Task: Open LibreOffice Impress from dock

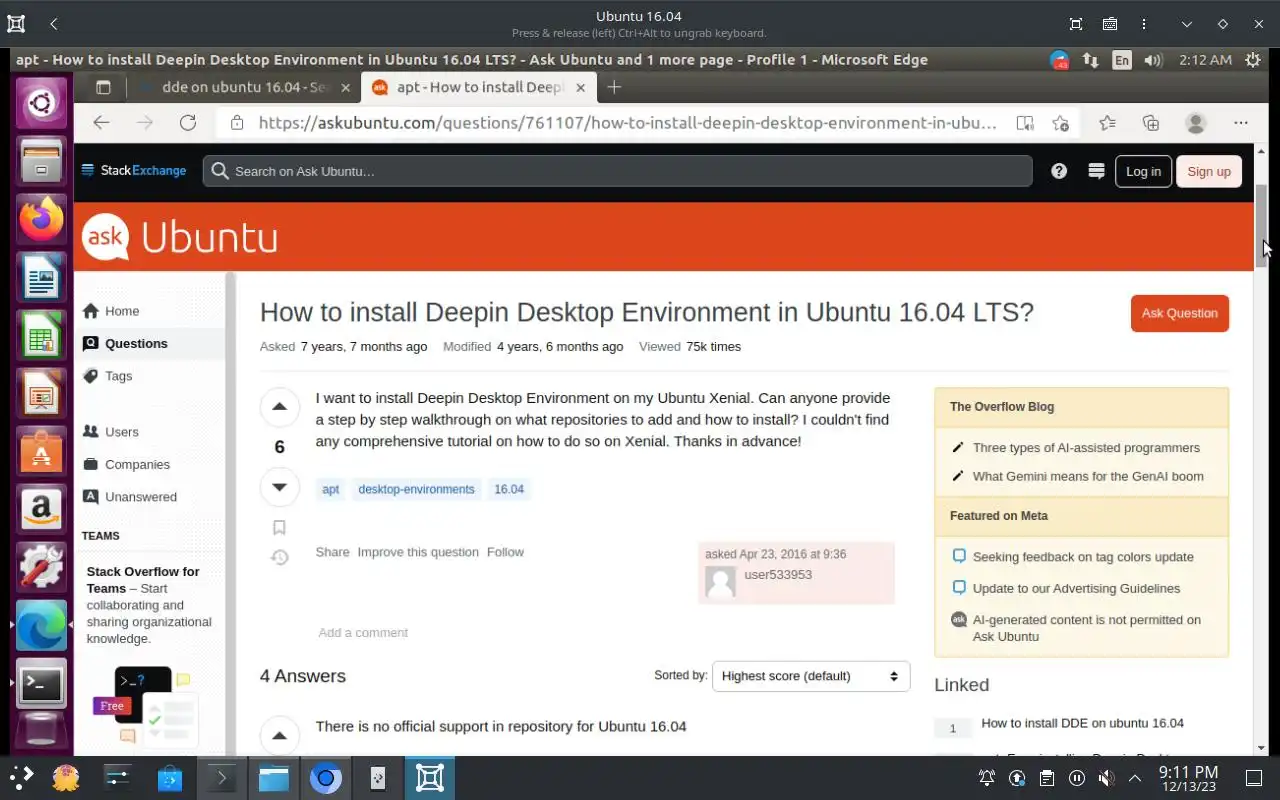Action: pos(41,393)
